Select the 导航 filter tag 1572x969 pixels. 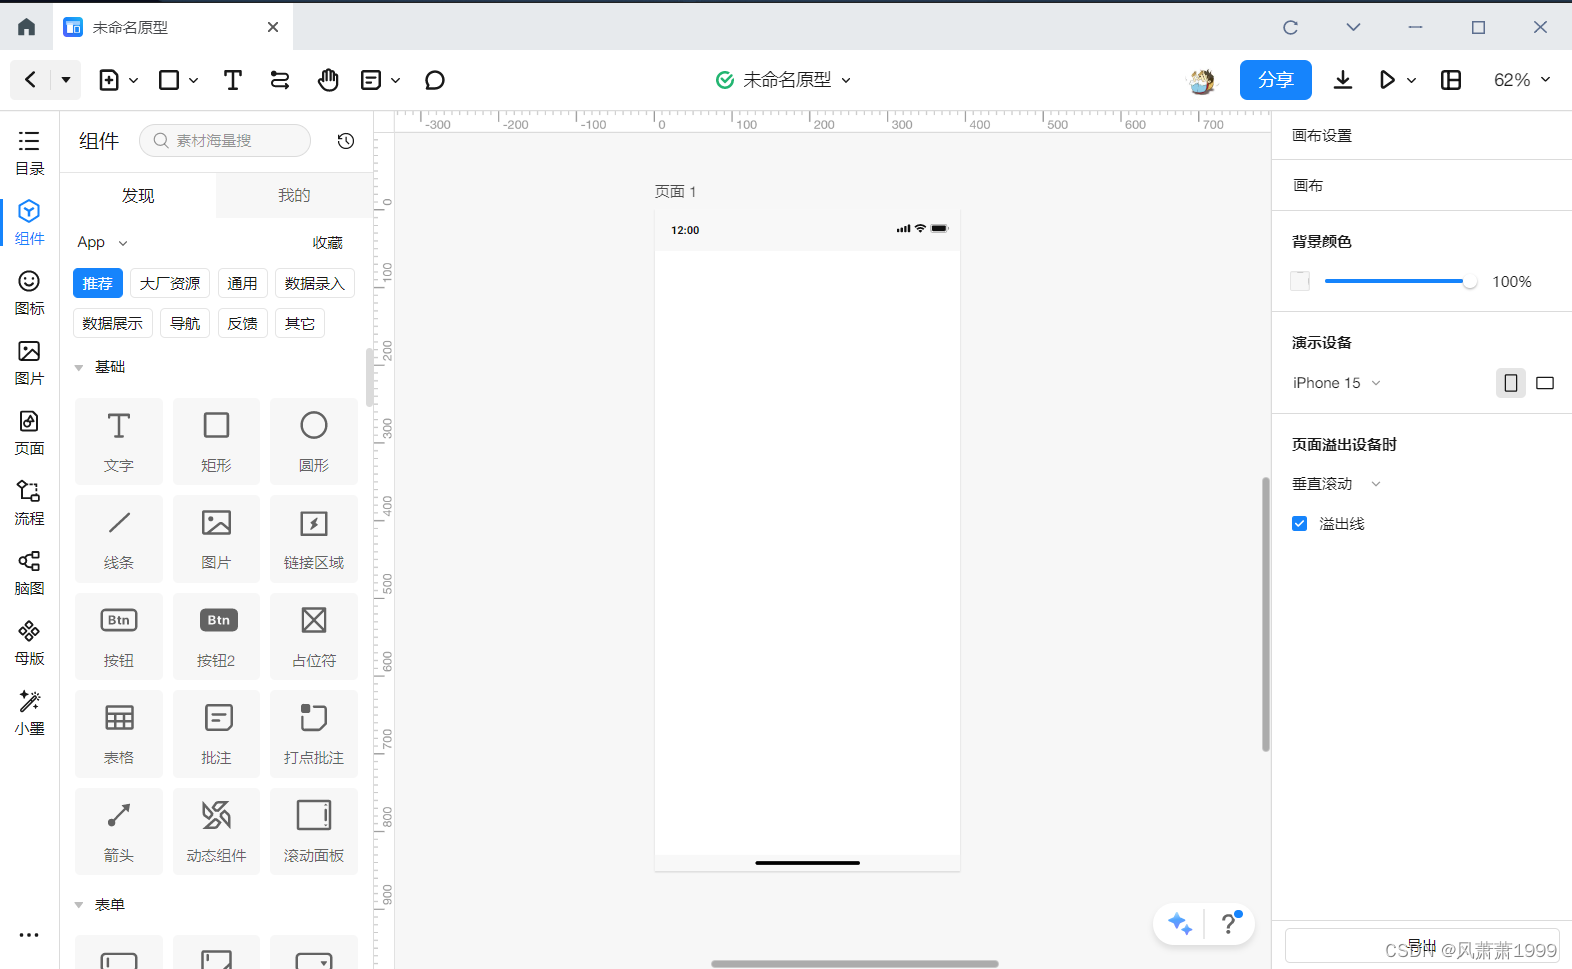[x=185, y=324]
